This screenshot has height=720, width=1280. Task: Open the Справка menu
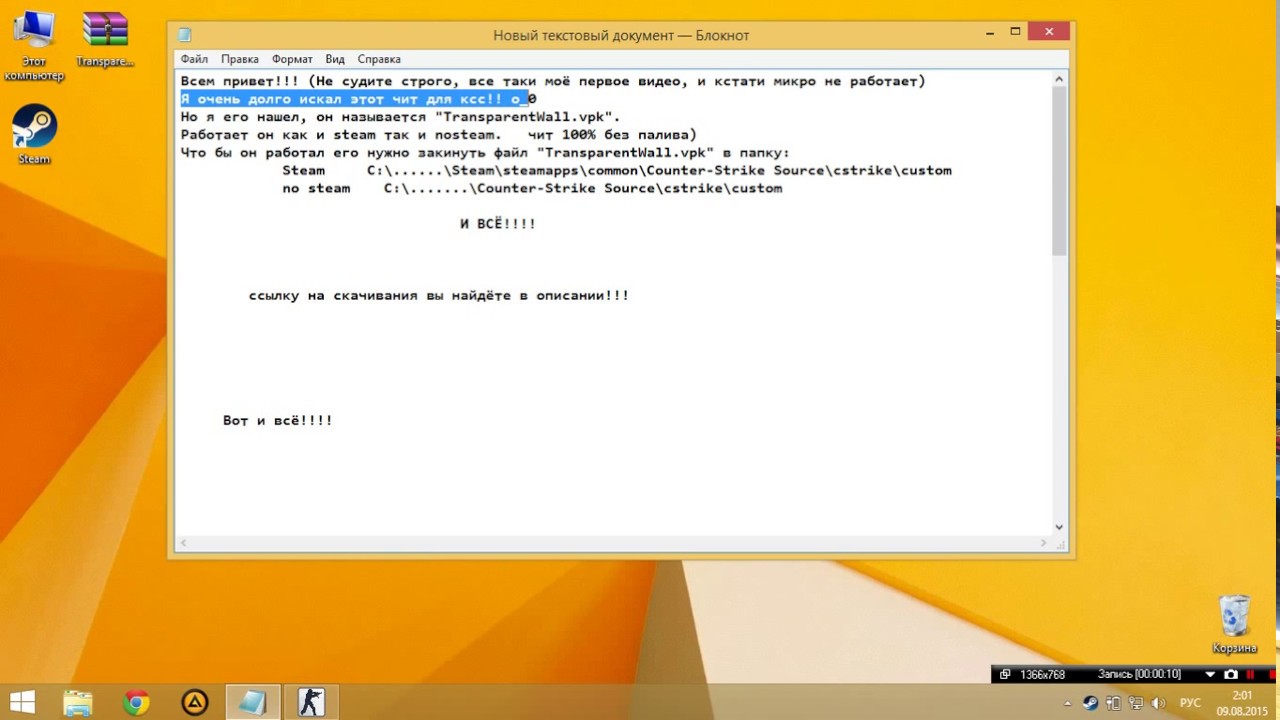(x=379, y=59)
